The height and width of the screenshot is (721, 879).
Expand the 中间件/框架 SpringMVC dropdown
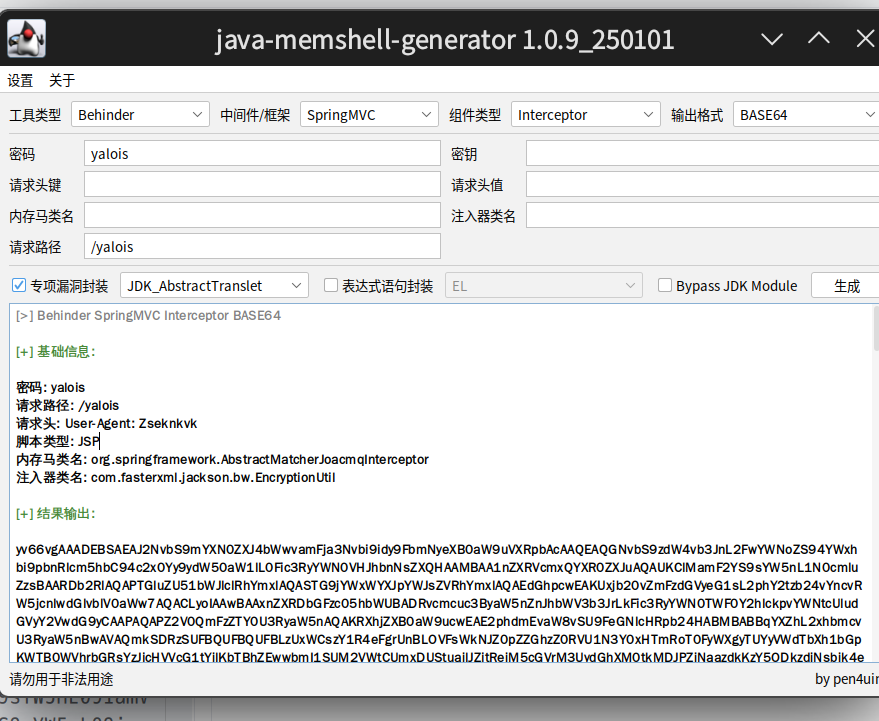pos(369,114)
